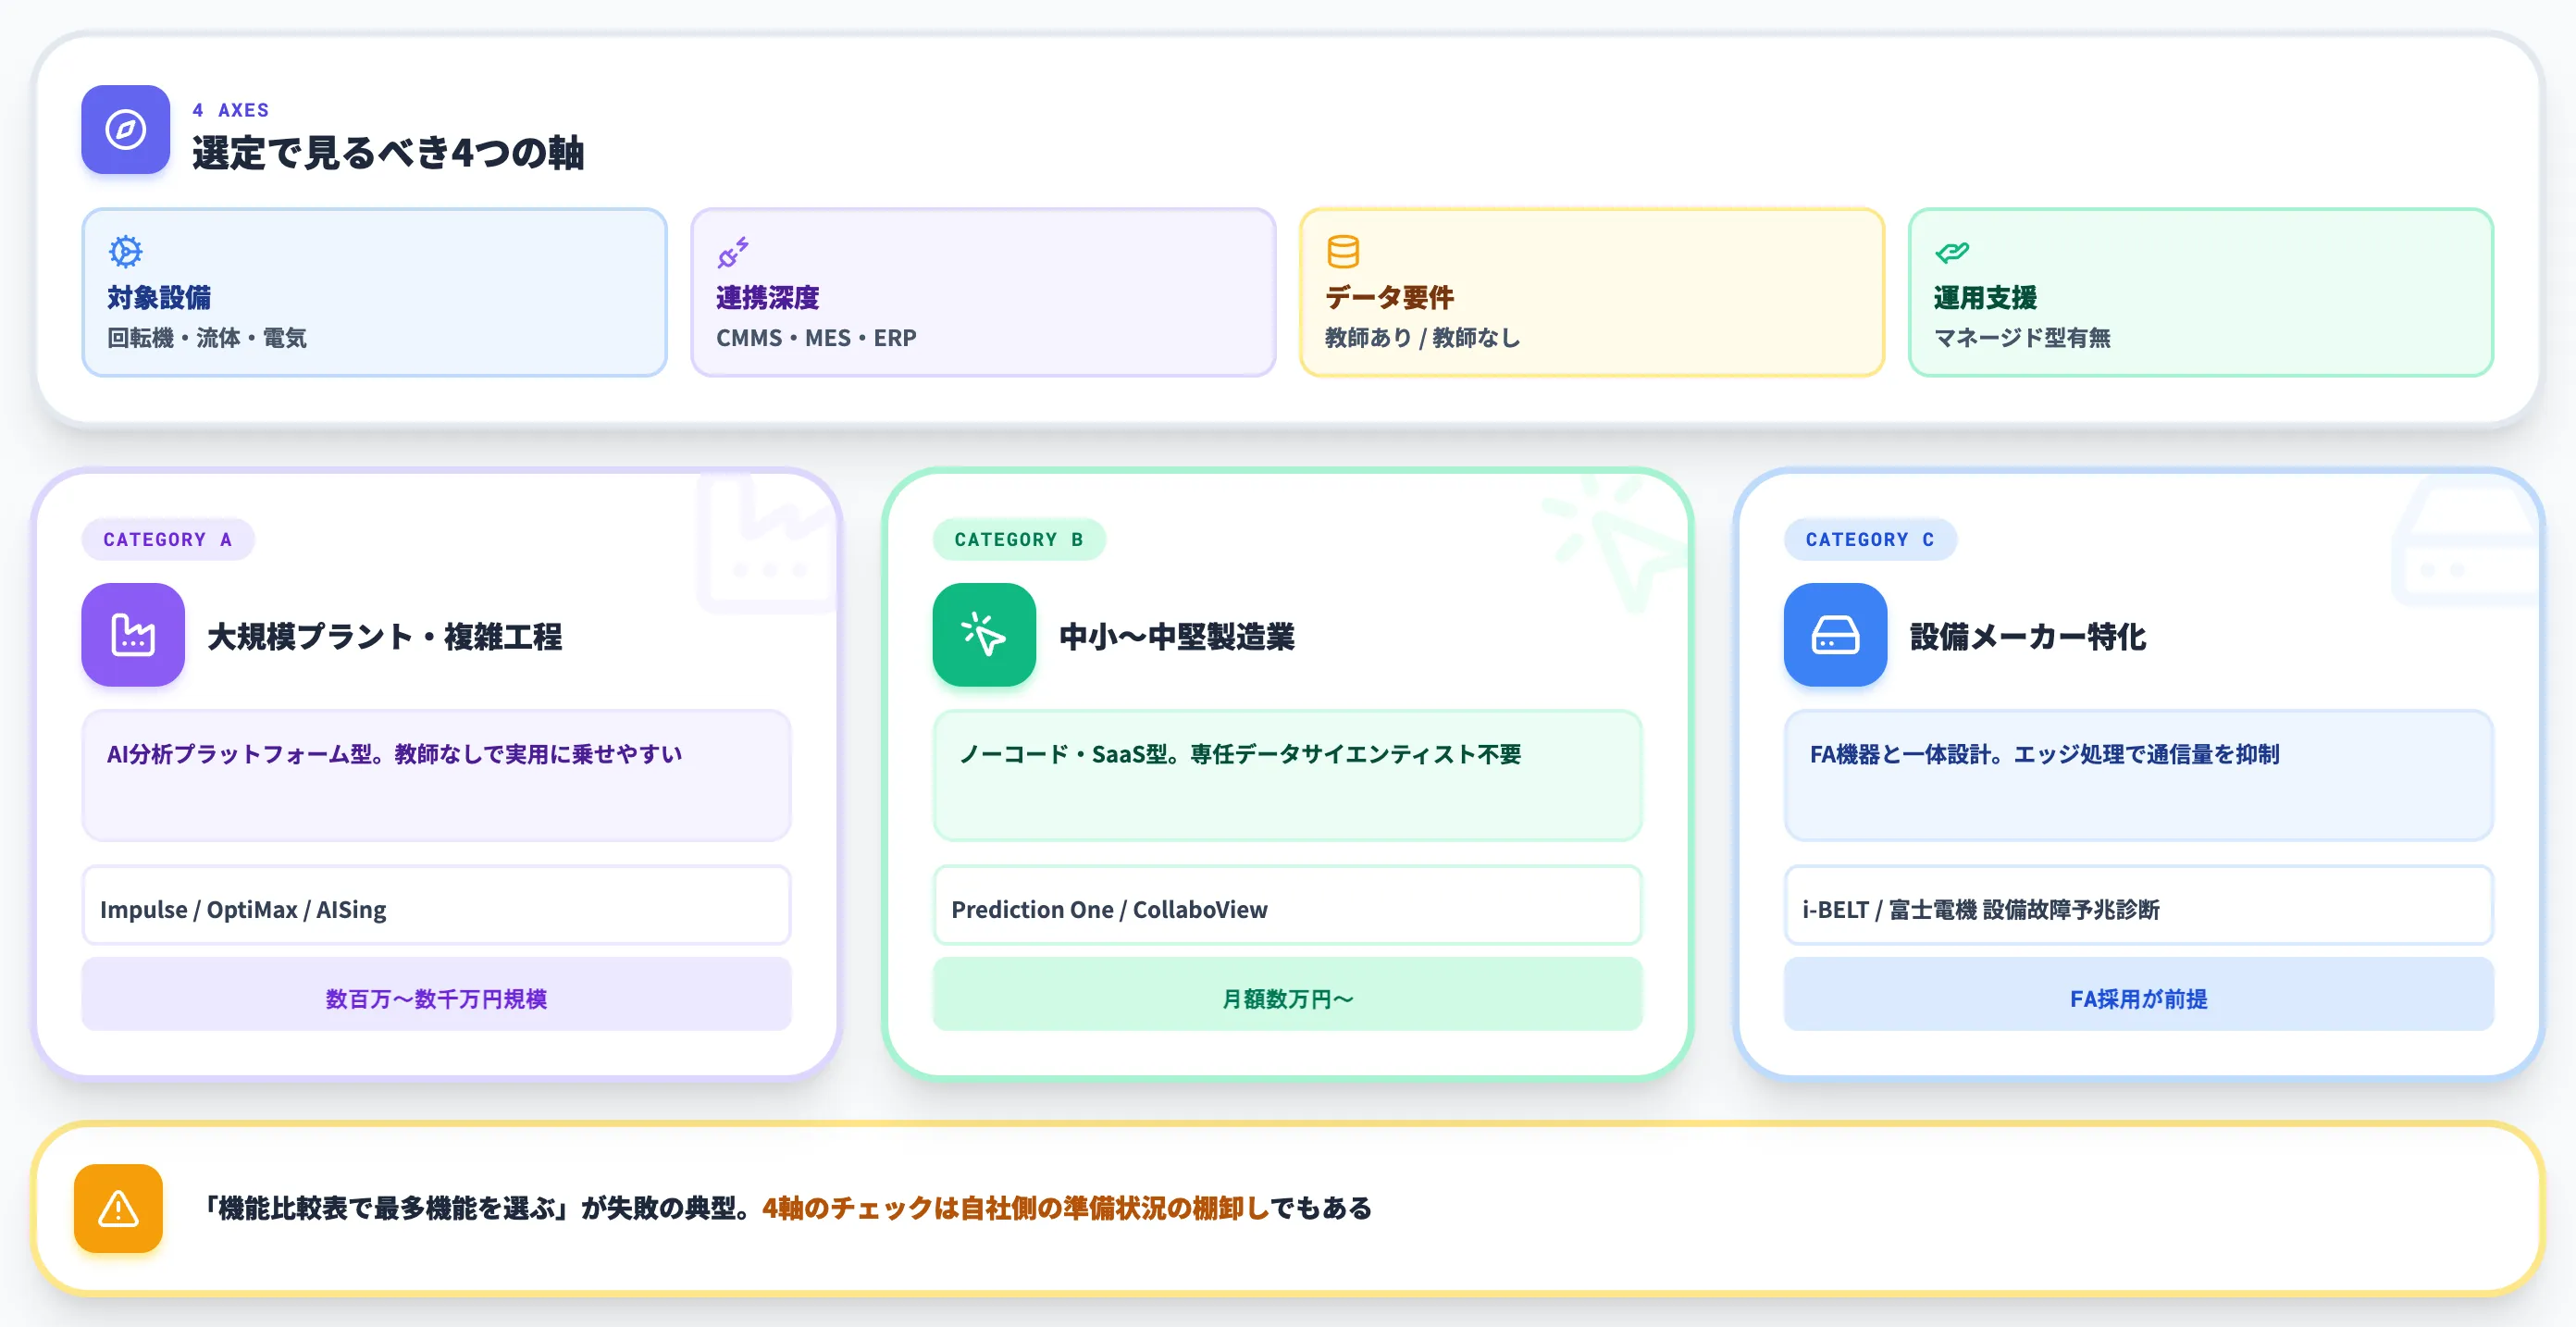Click the gear icon above 対象設備
The width and height of the screenshot is (2576, 1327).
pyautogui.click(x=126, y=251)
